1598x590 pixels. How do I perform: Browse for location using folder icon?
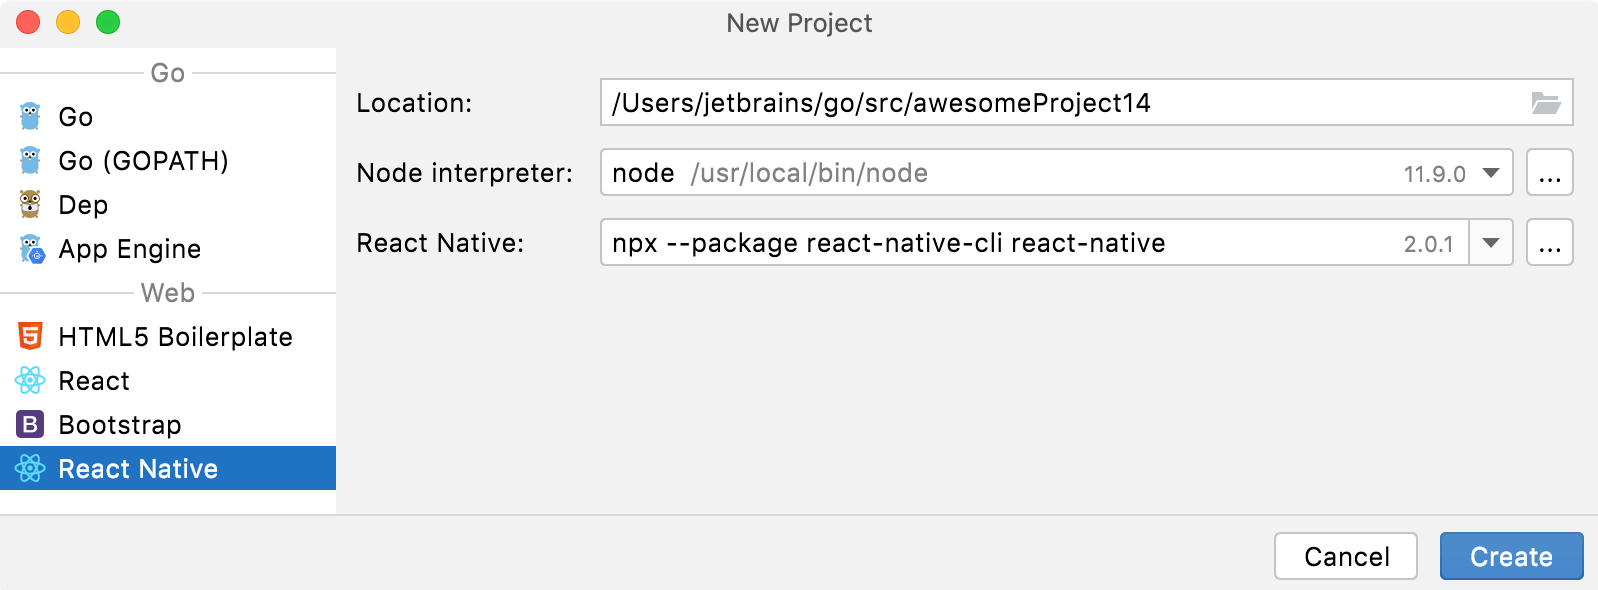[x=1546, y=103]
